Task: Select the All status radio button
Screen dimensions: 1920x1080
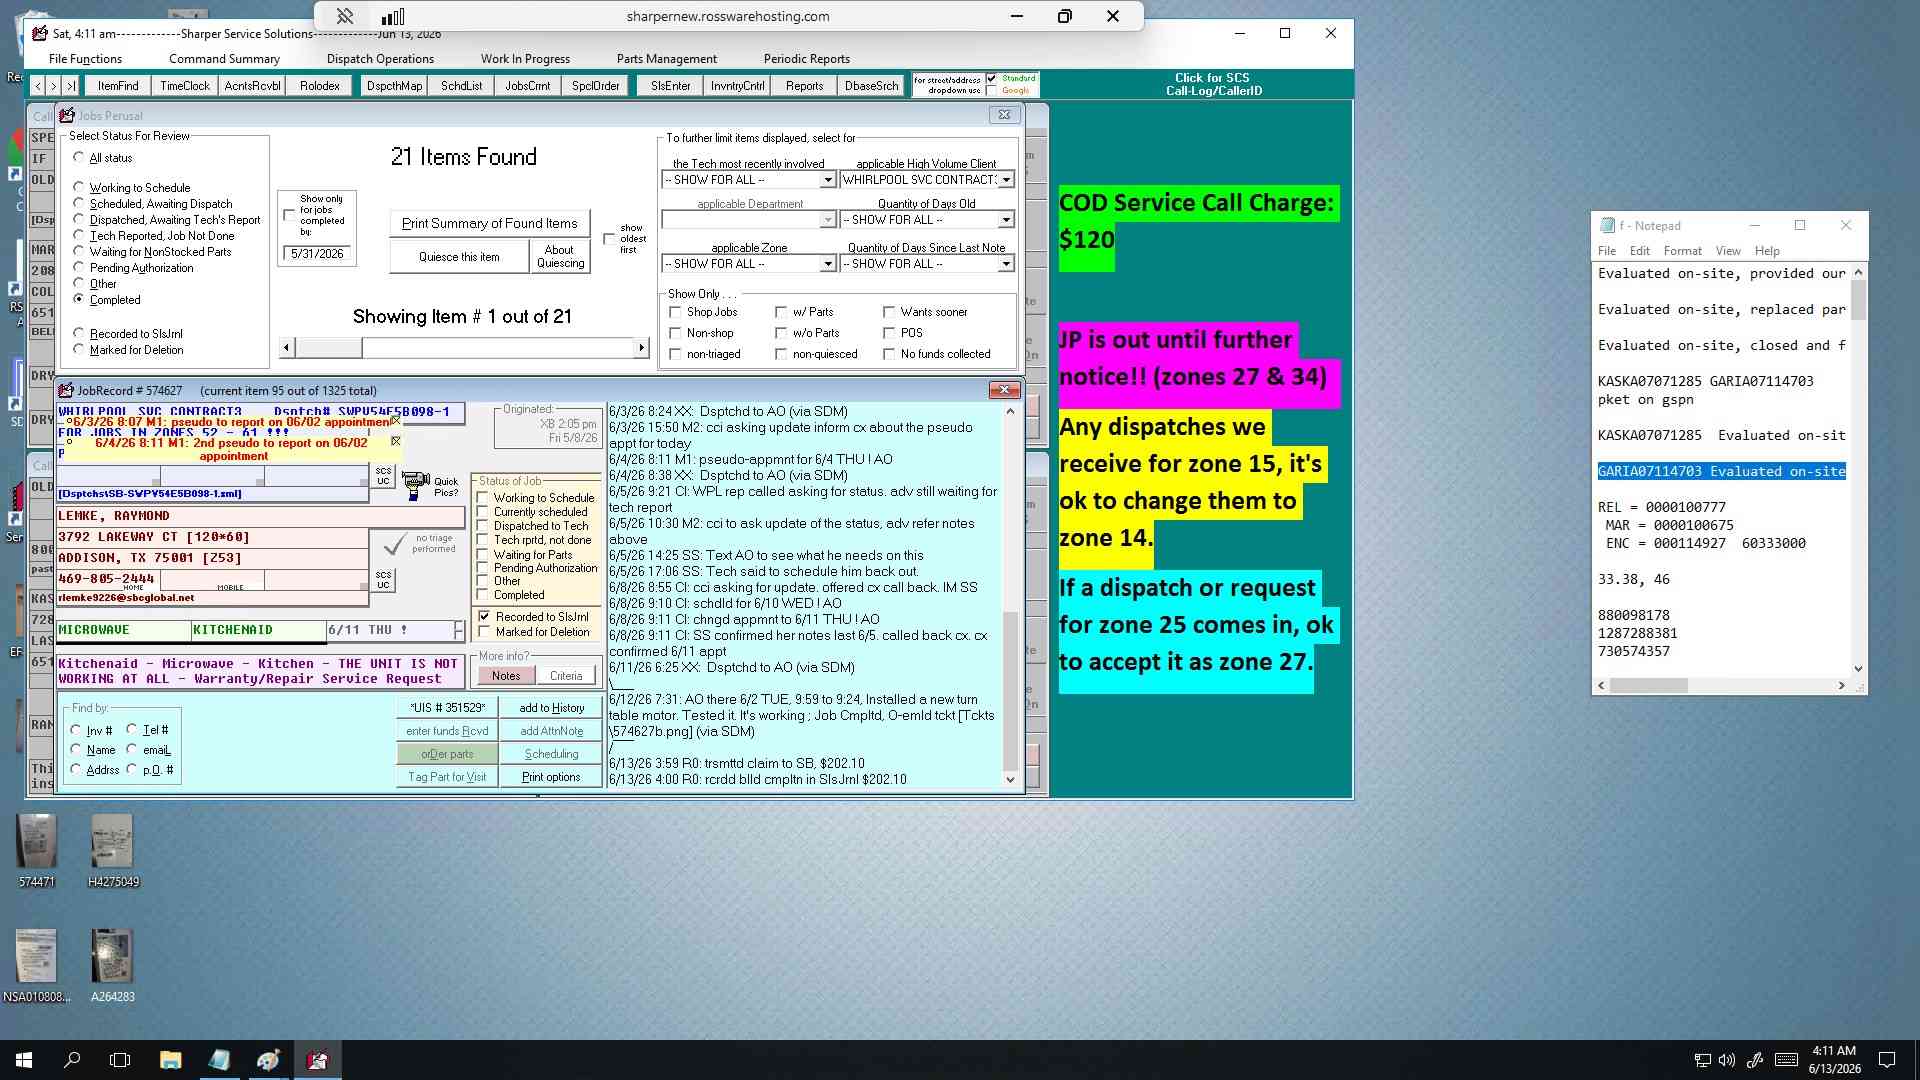Action: click(x=79, y=158)
